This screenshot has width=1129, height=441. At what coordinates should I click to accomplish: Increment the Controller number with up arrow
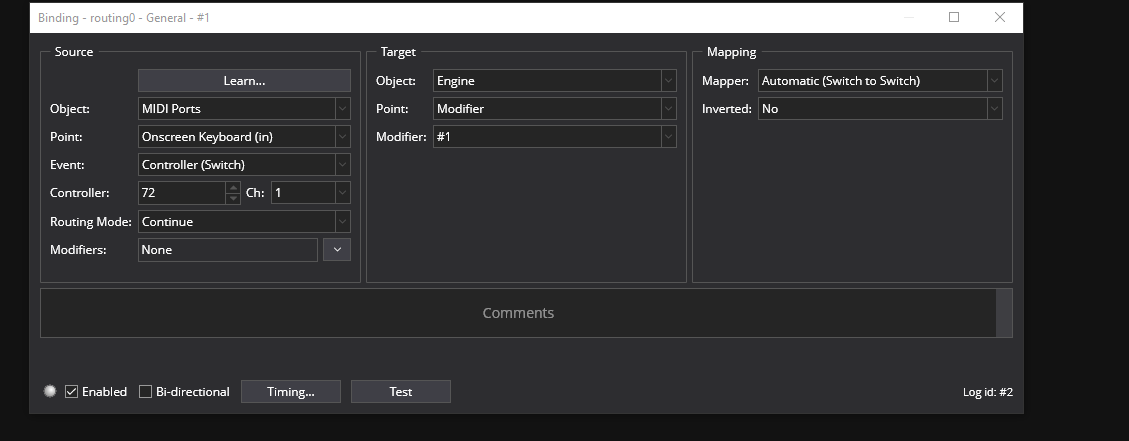[234, 187]
